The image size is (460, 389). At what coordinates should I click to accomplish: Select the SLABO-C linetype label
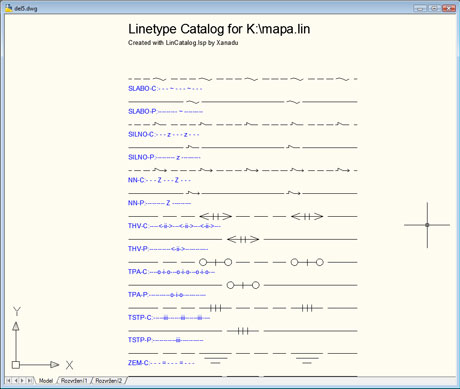(165, 88)
